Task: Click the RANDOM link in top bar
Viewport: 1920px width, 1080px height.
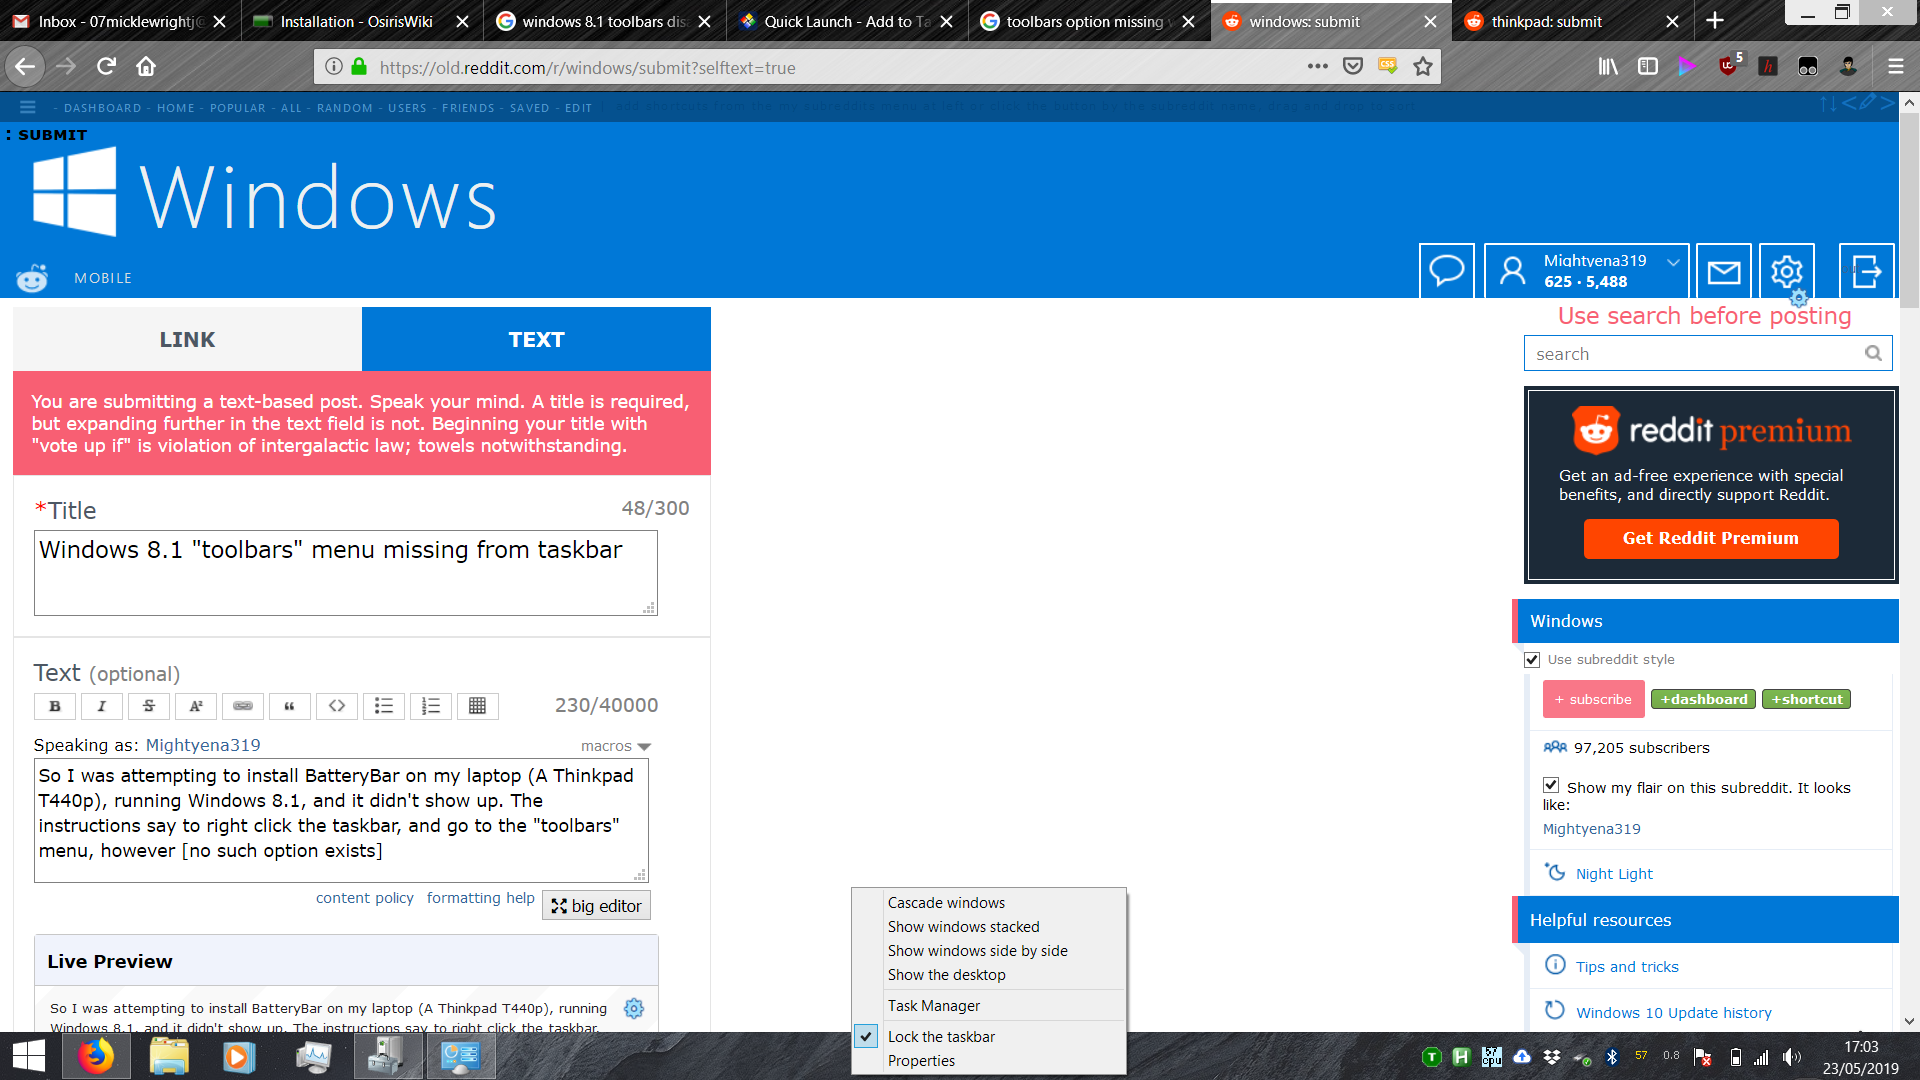Action: click(x=344, y=108)
